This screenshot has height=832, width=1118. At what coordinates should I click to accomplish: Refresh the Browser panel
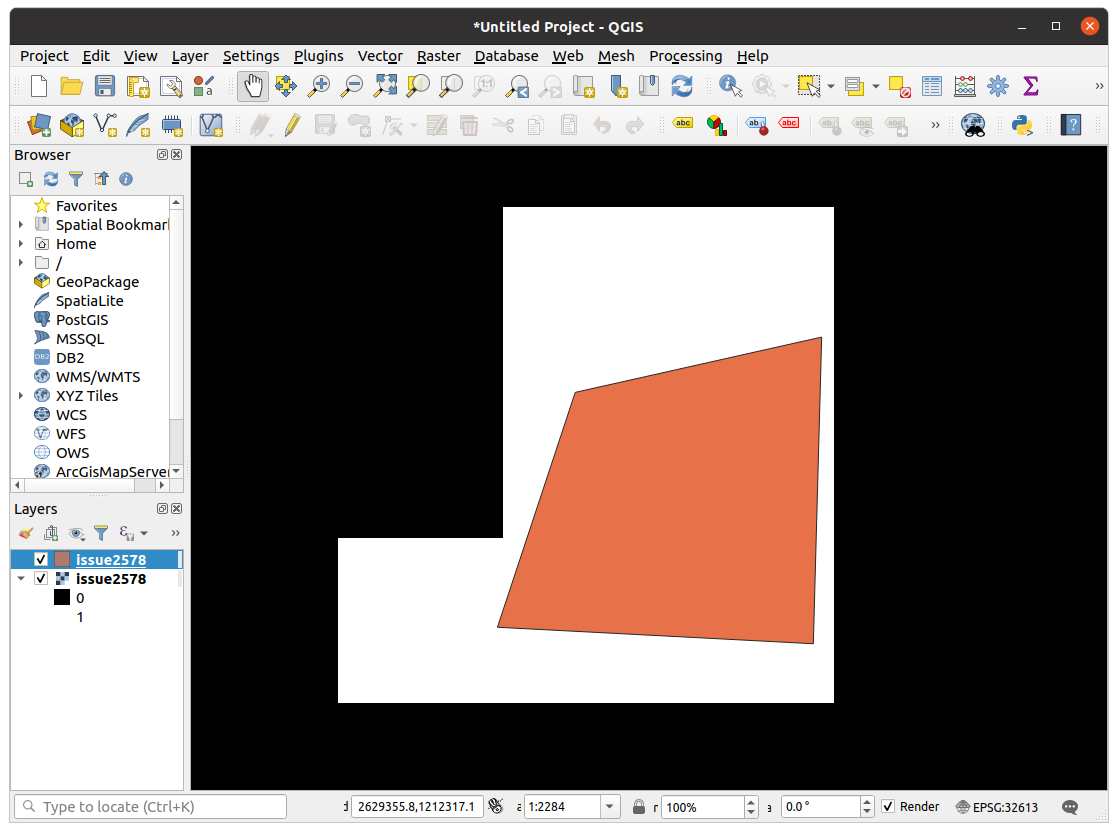coord(50,179)
